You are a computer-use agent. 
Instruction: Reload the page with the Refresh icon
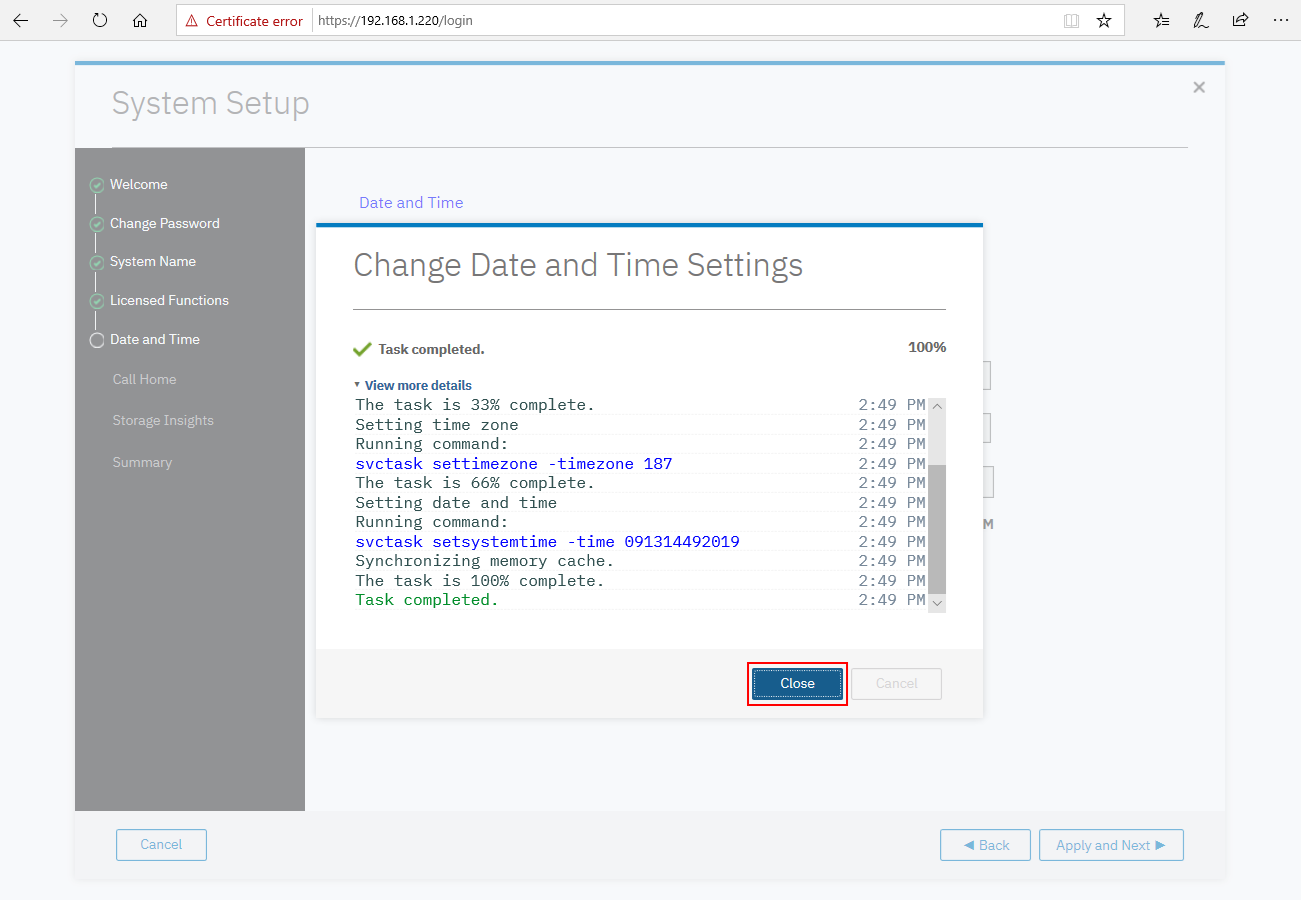[x=100, y=20]
